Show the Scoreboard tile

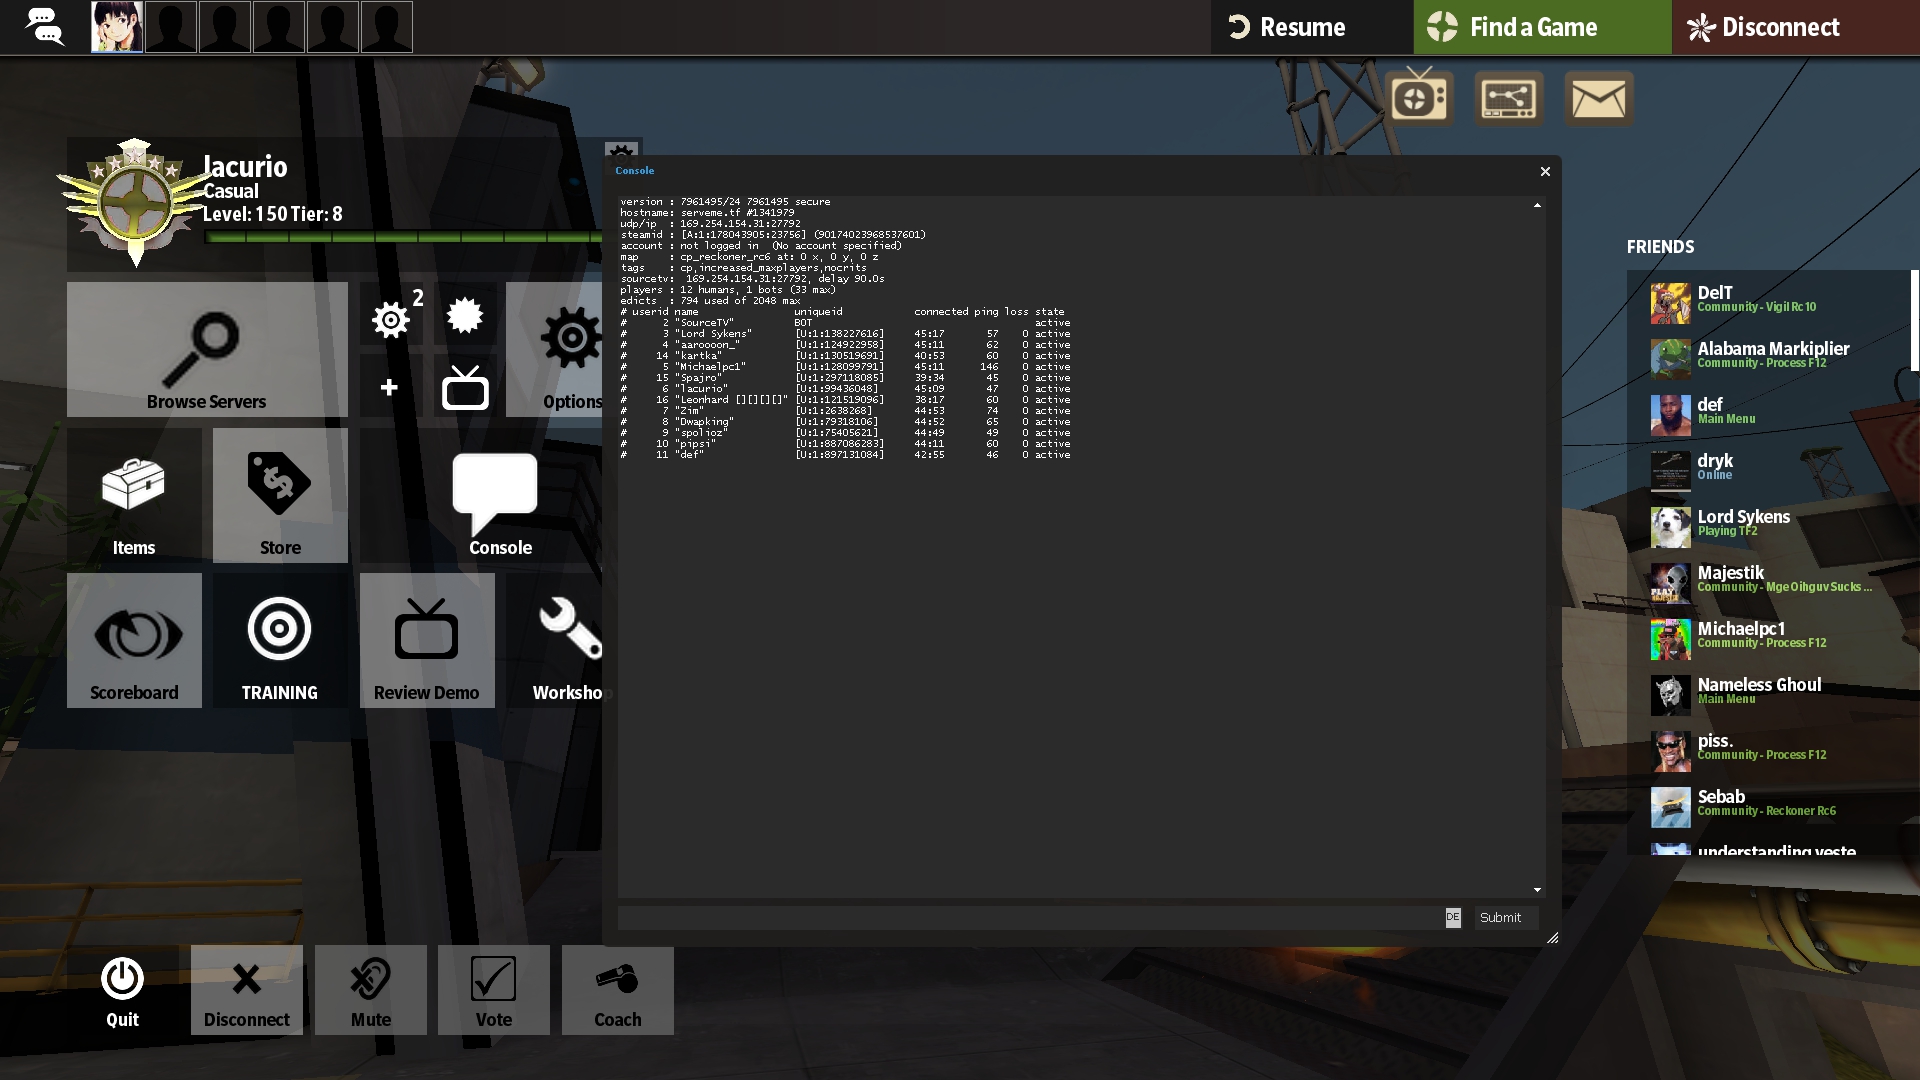134,641
